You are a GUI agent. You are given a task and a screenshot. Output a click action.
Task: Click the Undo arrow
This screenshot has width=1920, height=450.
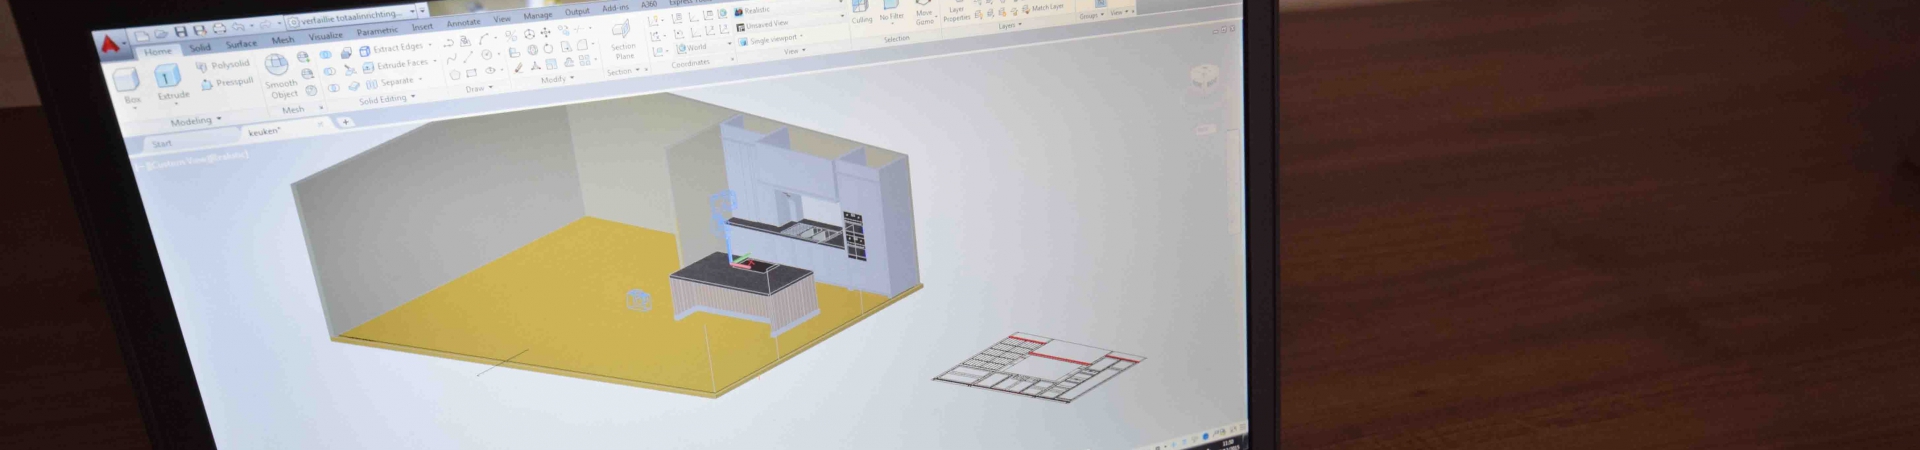tap(239, 27)
